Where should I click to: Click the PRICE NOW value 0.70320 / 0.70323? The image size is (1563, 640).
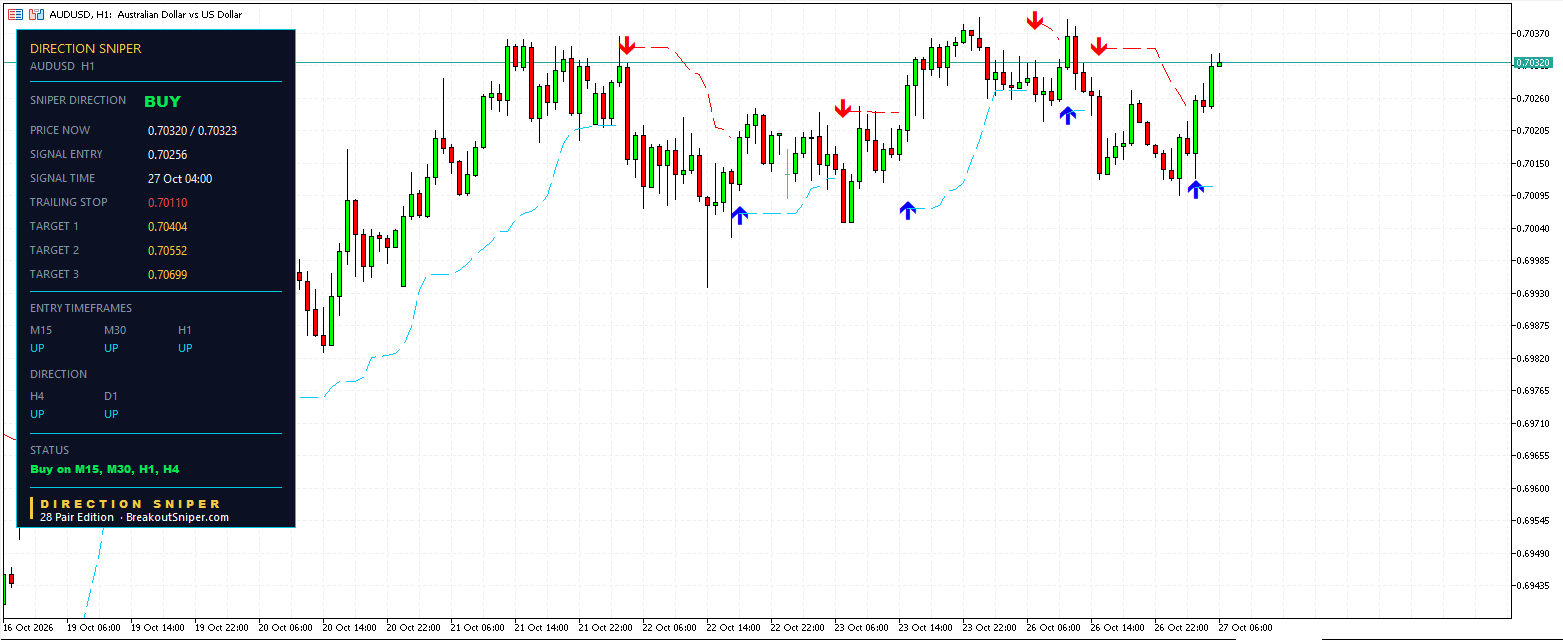coord(192,130)
